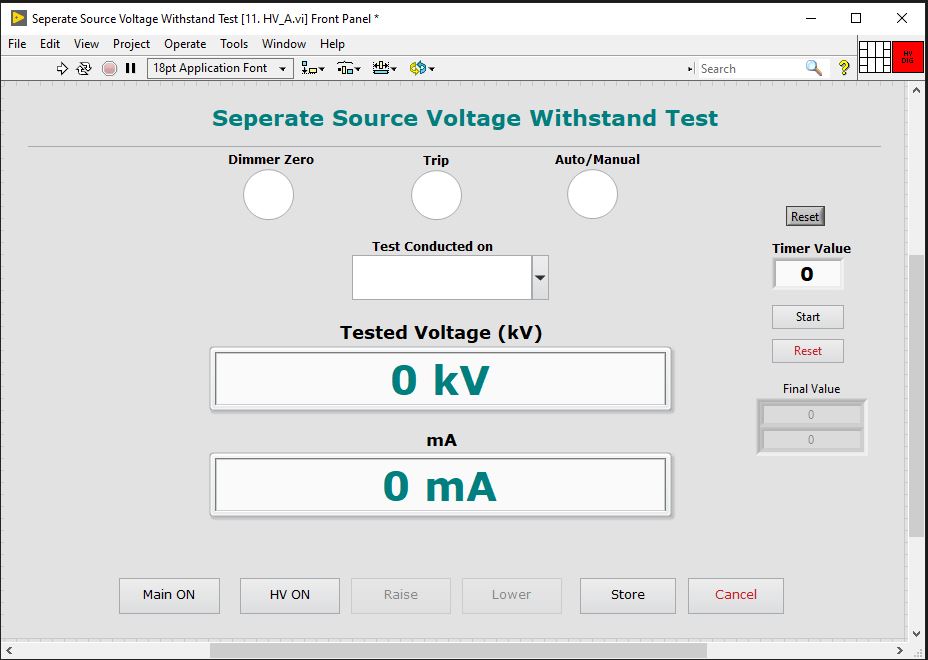Pause execution with the Pause icon
The image size is (928, 660).
131,69
